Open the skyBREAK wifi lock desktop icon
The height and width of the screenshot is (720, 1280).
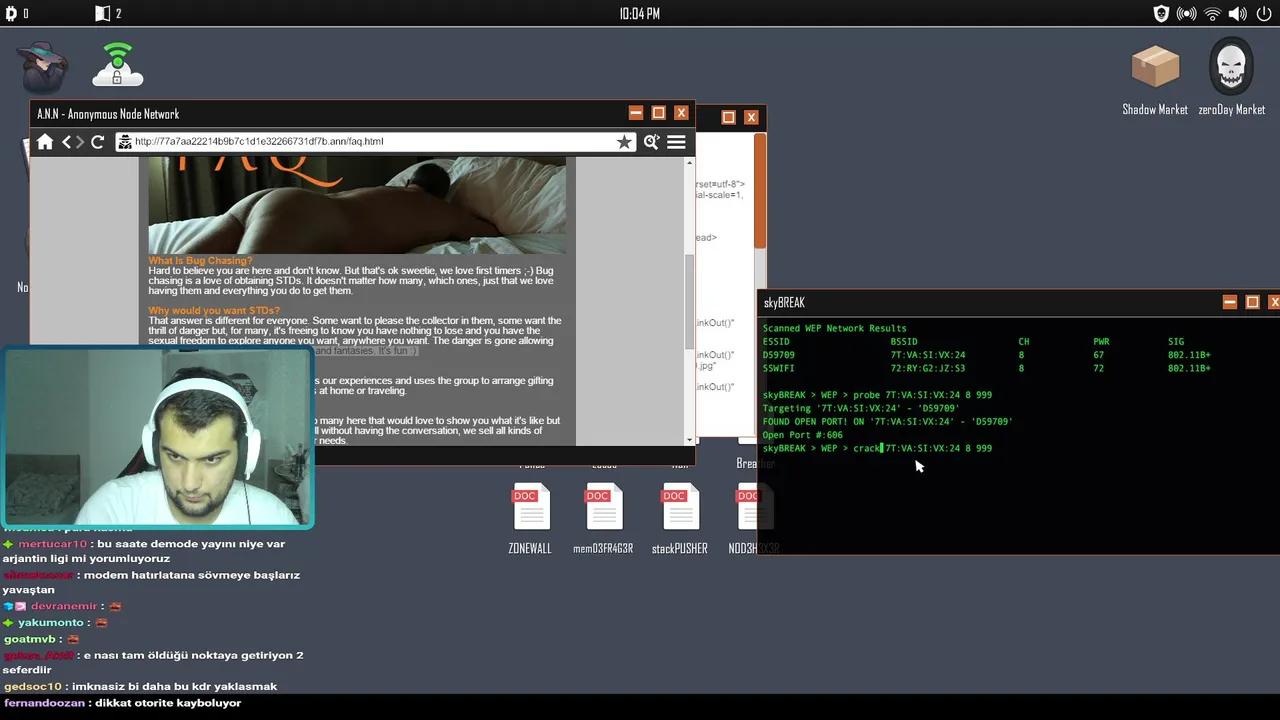(x=118, y=65)
